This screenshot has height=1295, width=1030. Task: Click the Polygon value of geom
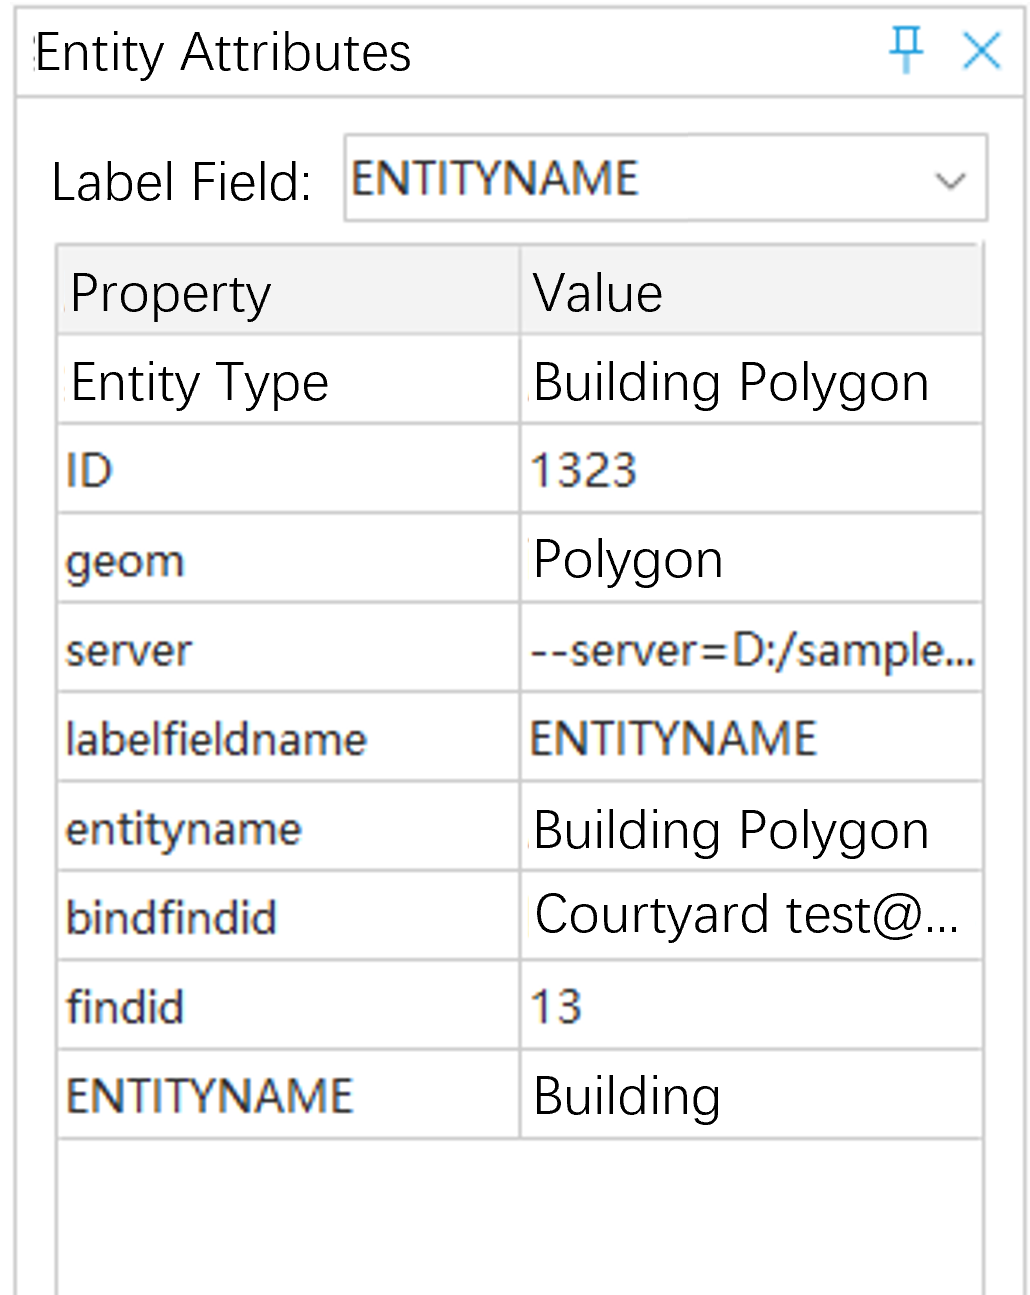point(628,559)
